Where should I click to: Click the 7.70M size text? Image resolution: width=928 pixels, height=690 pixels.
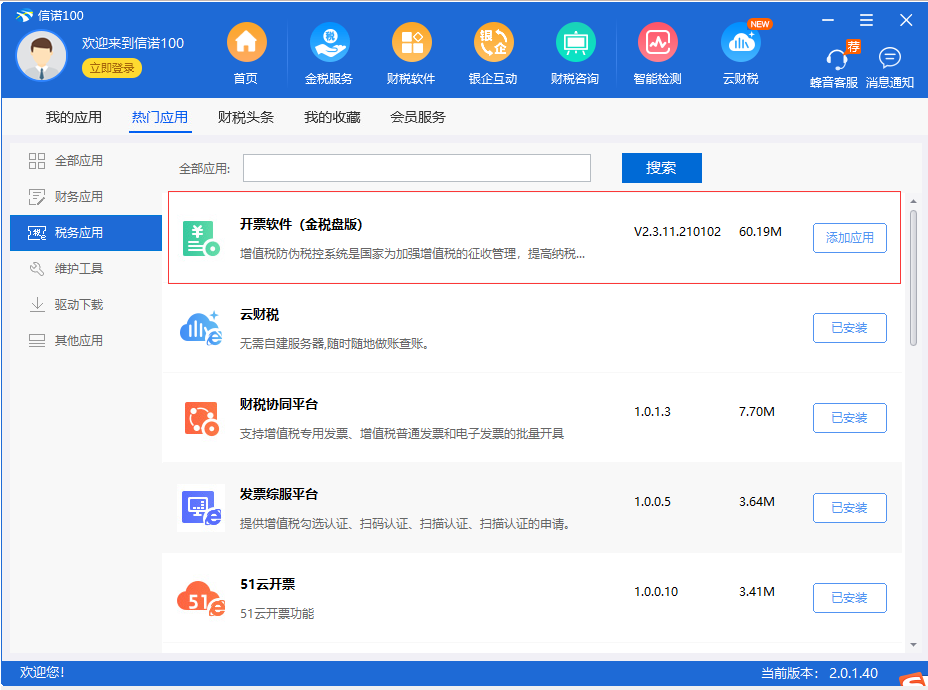tap(756, 412)
